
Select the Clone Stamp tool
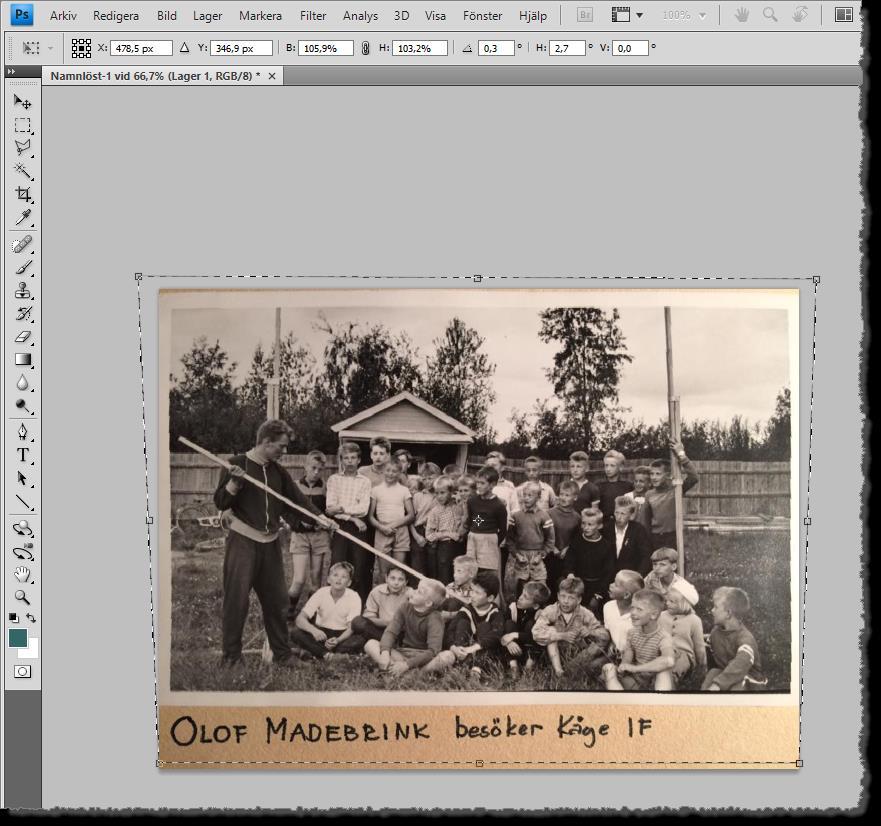pos(22,291)
